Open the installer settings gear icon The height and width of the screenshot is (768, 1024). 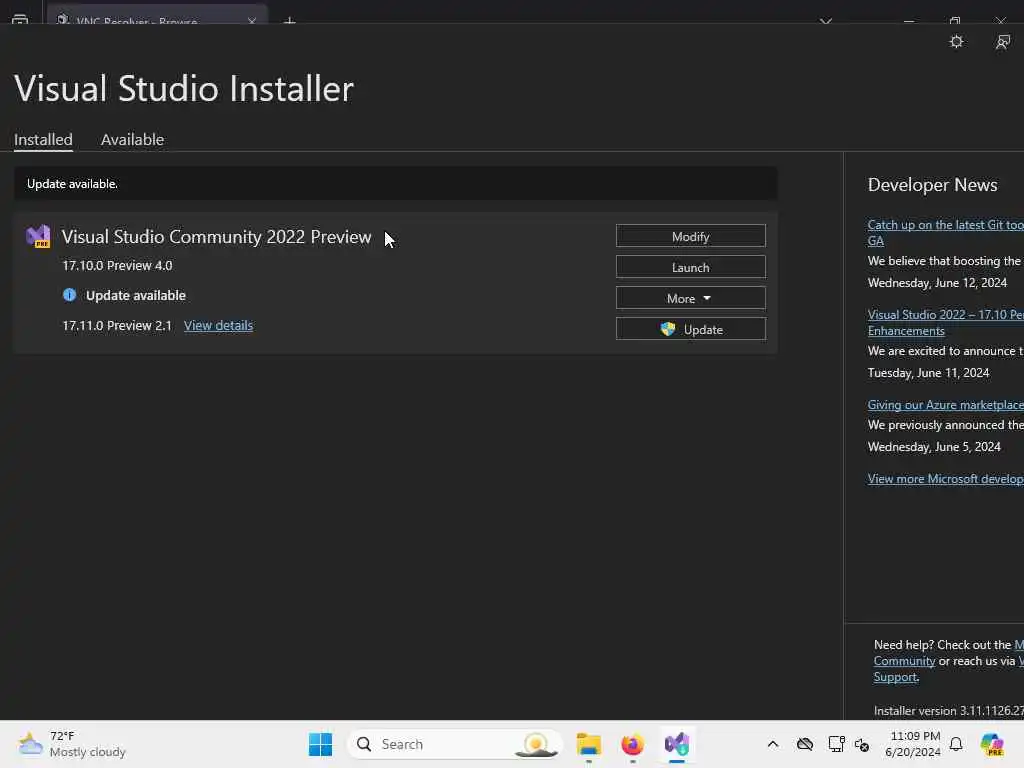[x=956, y=42]
